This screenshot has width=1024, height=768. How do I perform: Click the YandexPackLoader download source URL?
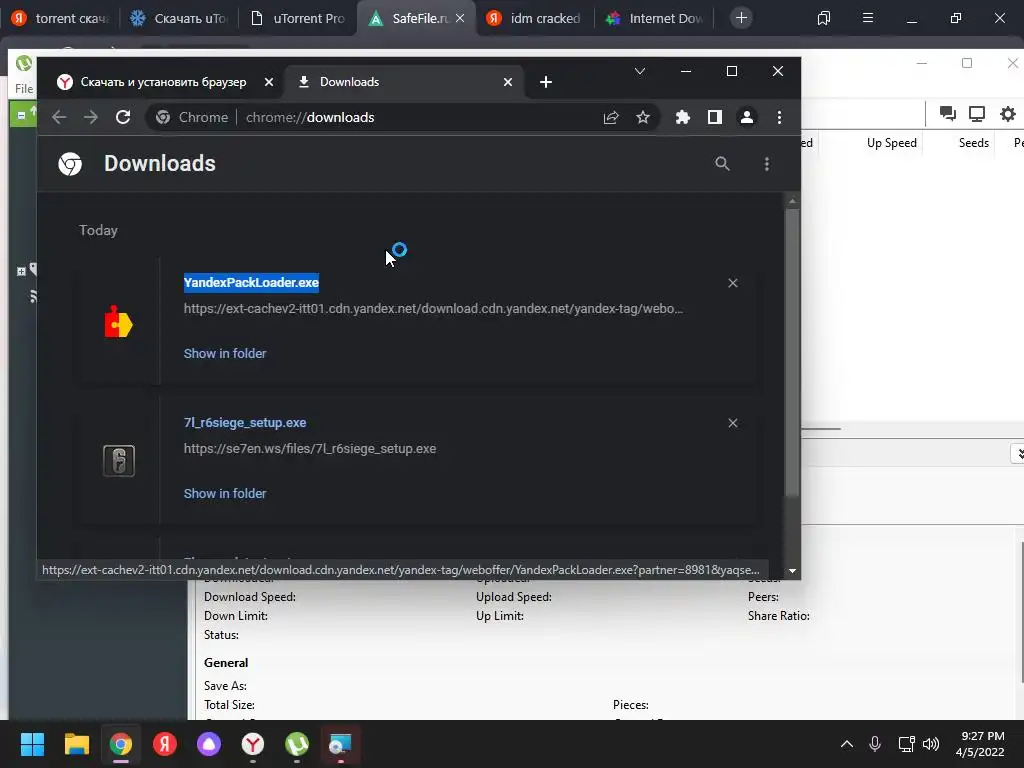(433, 308)
